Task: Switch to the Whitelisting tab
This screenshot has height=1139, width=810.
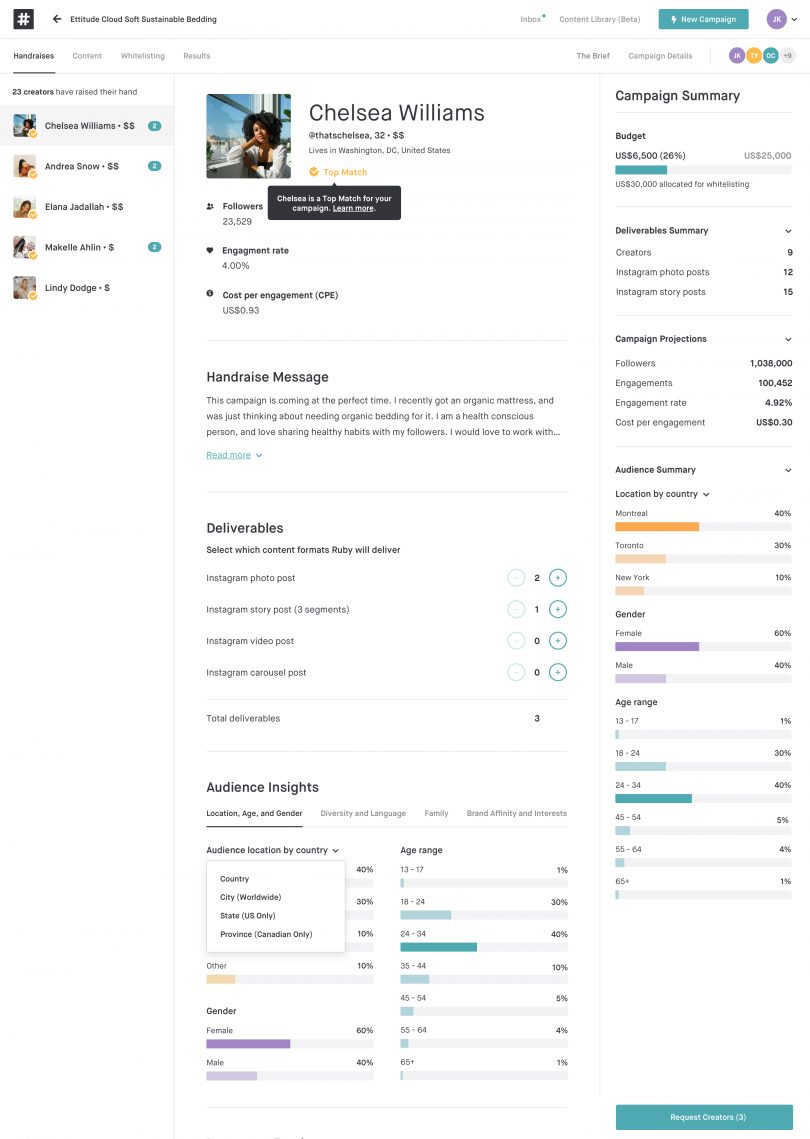Action: [142, 56]
